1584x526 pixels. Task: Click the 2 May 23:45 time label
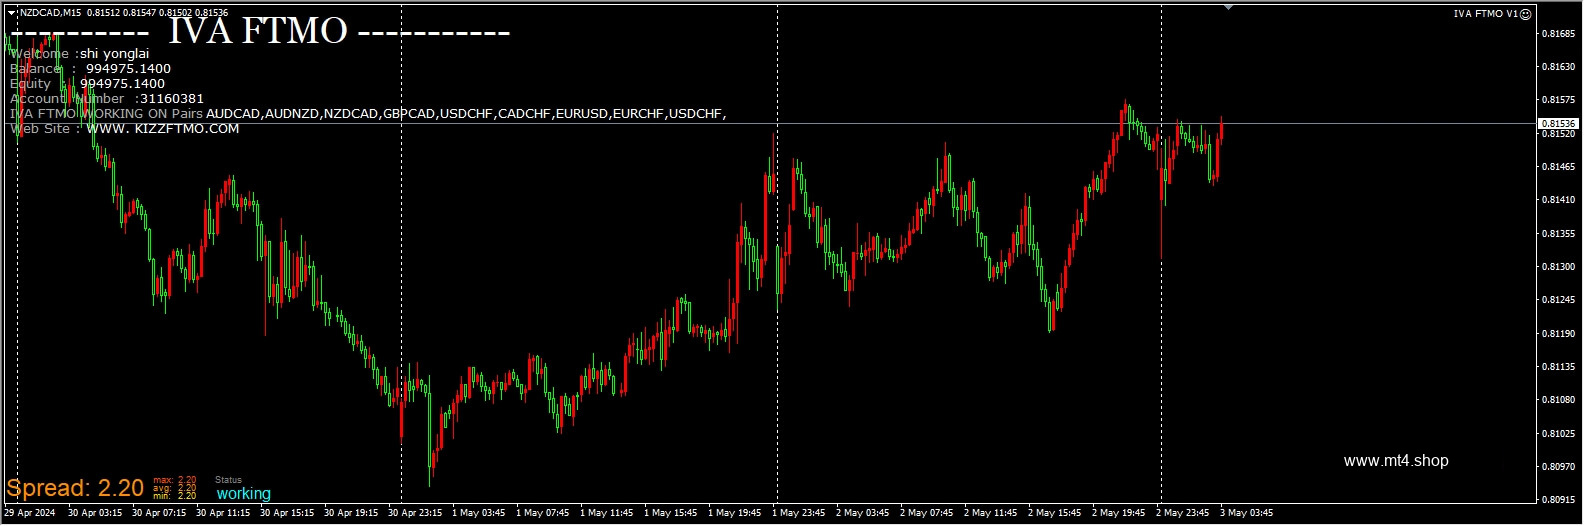pyautogui.click(x=1183, y=513)
